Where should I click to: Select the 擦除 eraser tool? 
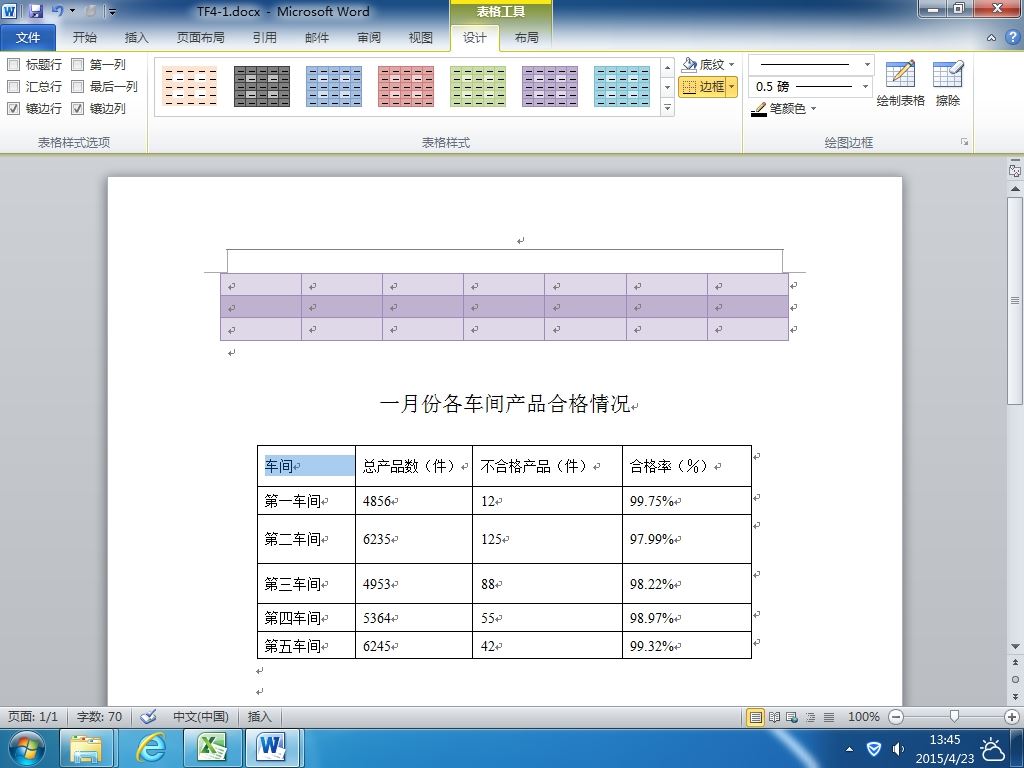click(x=948, y=83)
